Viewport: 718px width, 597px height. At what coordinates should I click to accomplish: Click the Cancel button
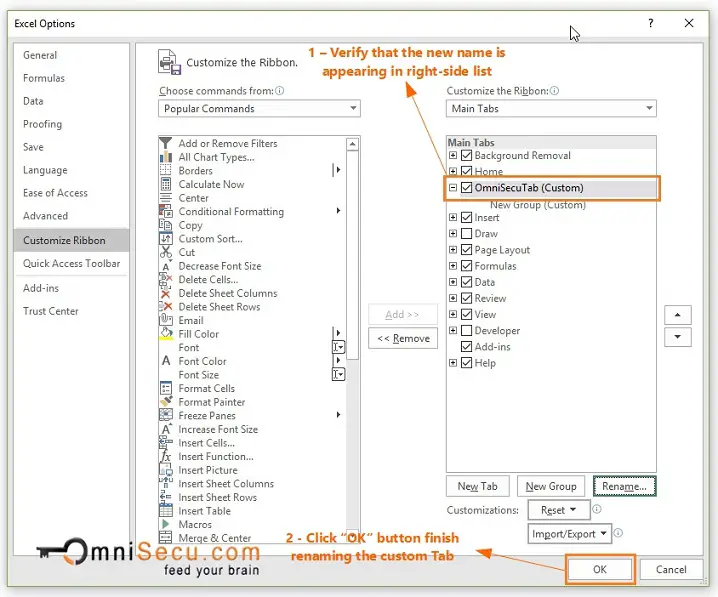(671, 569)
